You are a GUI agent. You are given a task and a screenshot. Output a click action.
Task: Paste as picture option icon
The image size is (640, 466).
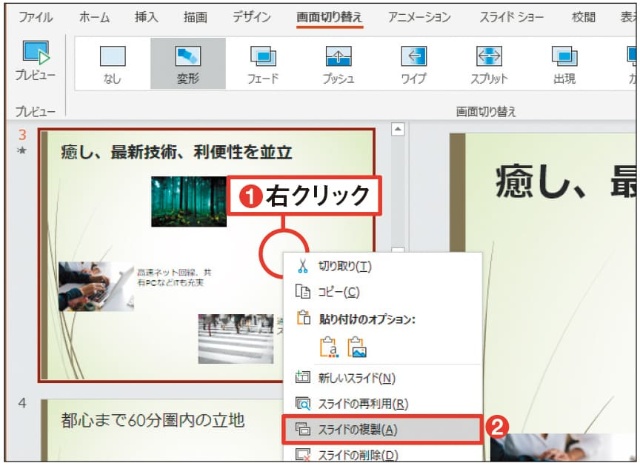(x=357, y=347)
